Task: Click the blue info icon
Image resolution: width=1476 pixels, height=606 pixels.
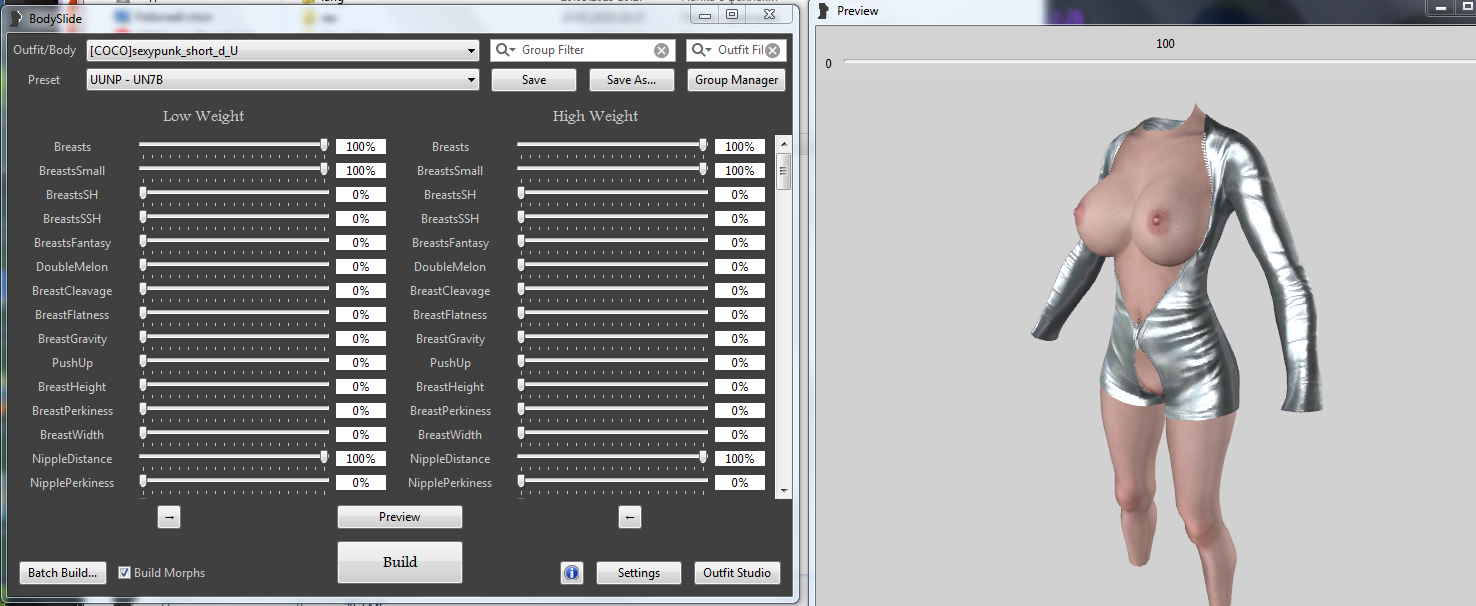Action: pos(572,573)
